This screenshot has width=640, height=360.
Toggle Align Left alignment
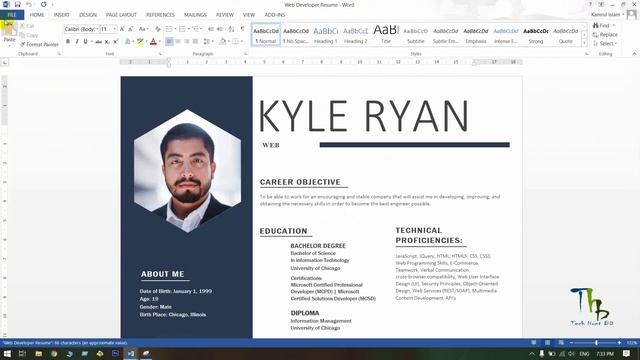click(169, 42)
